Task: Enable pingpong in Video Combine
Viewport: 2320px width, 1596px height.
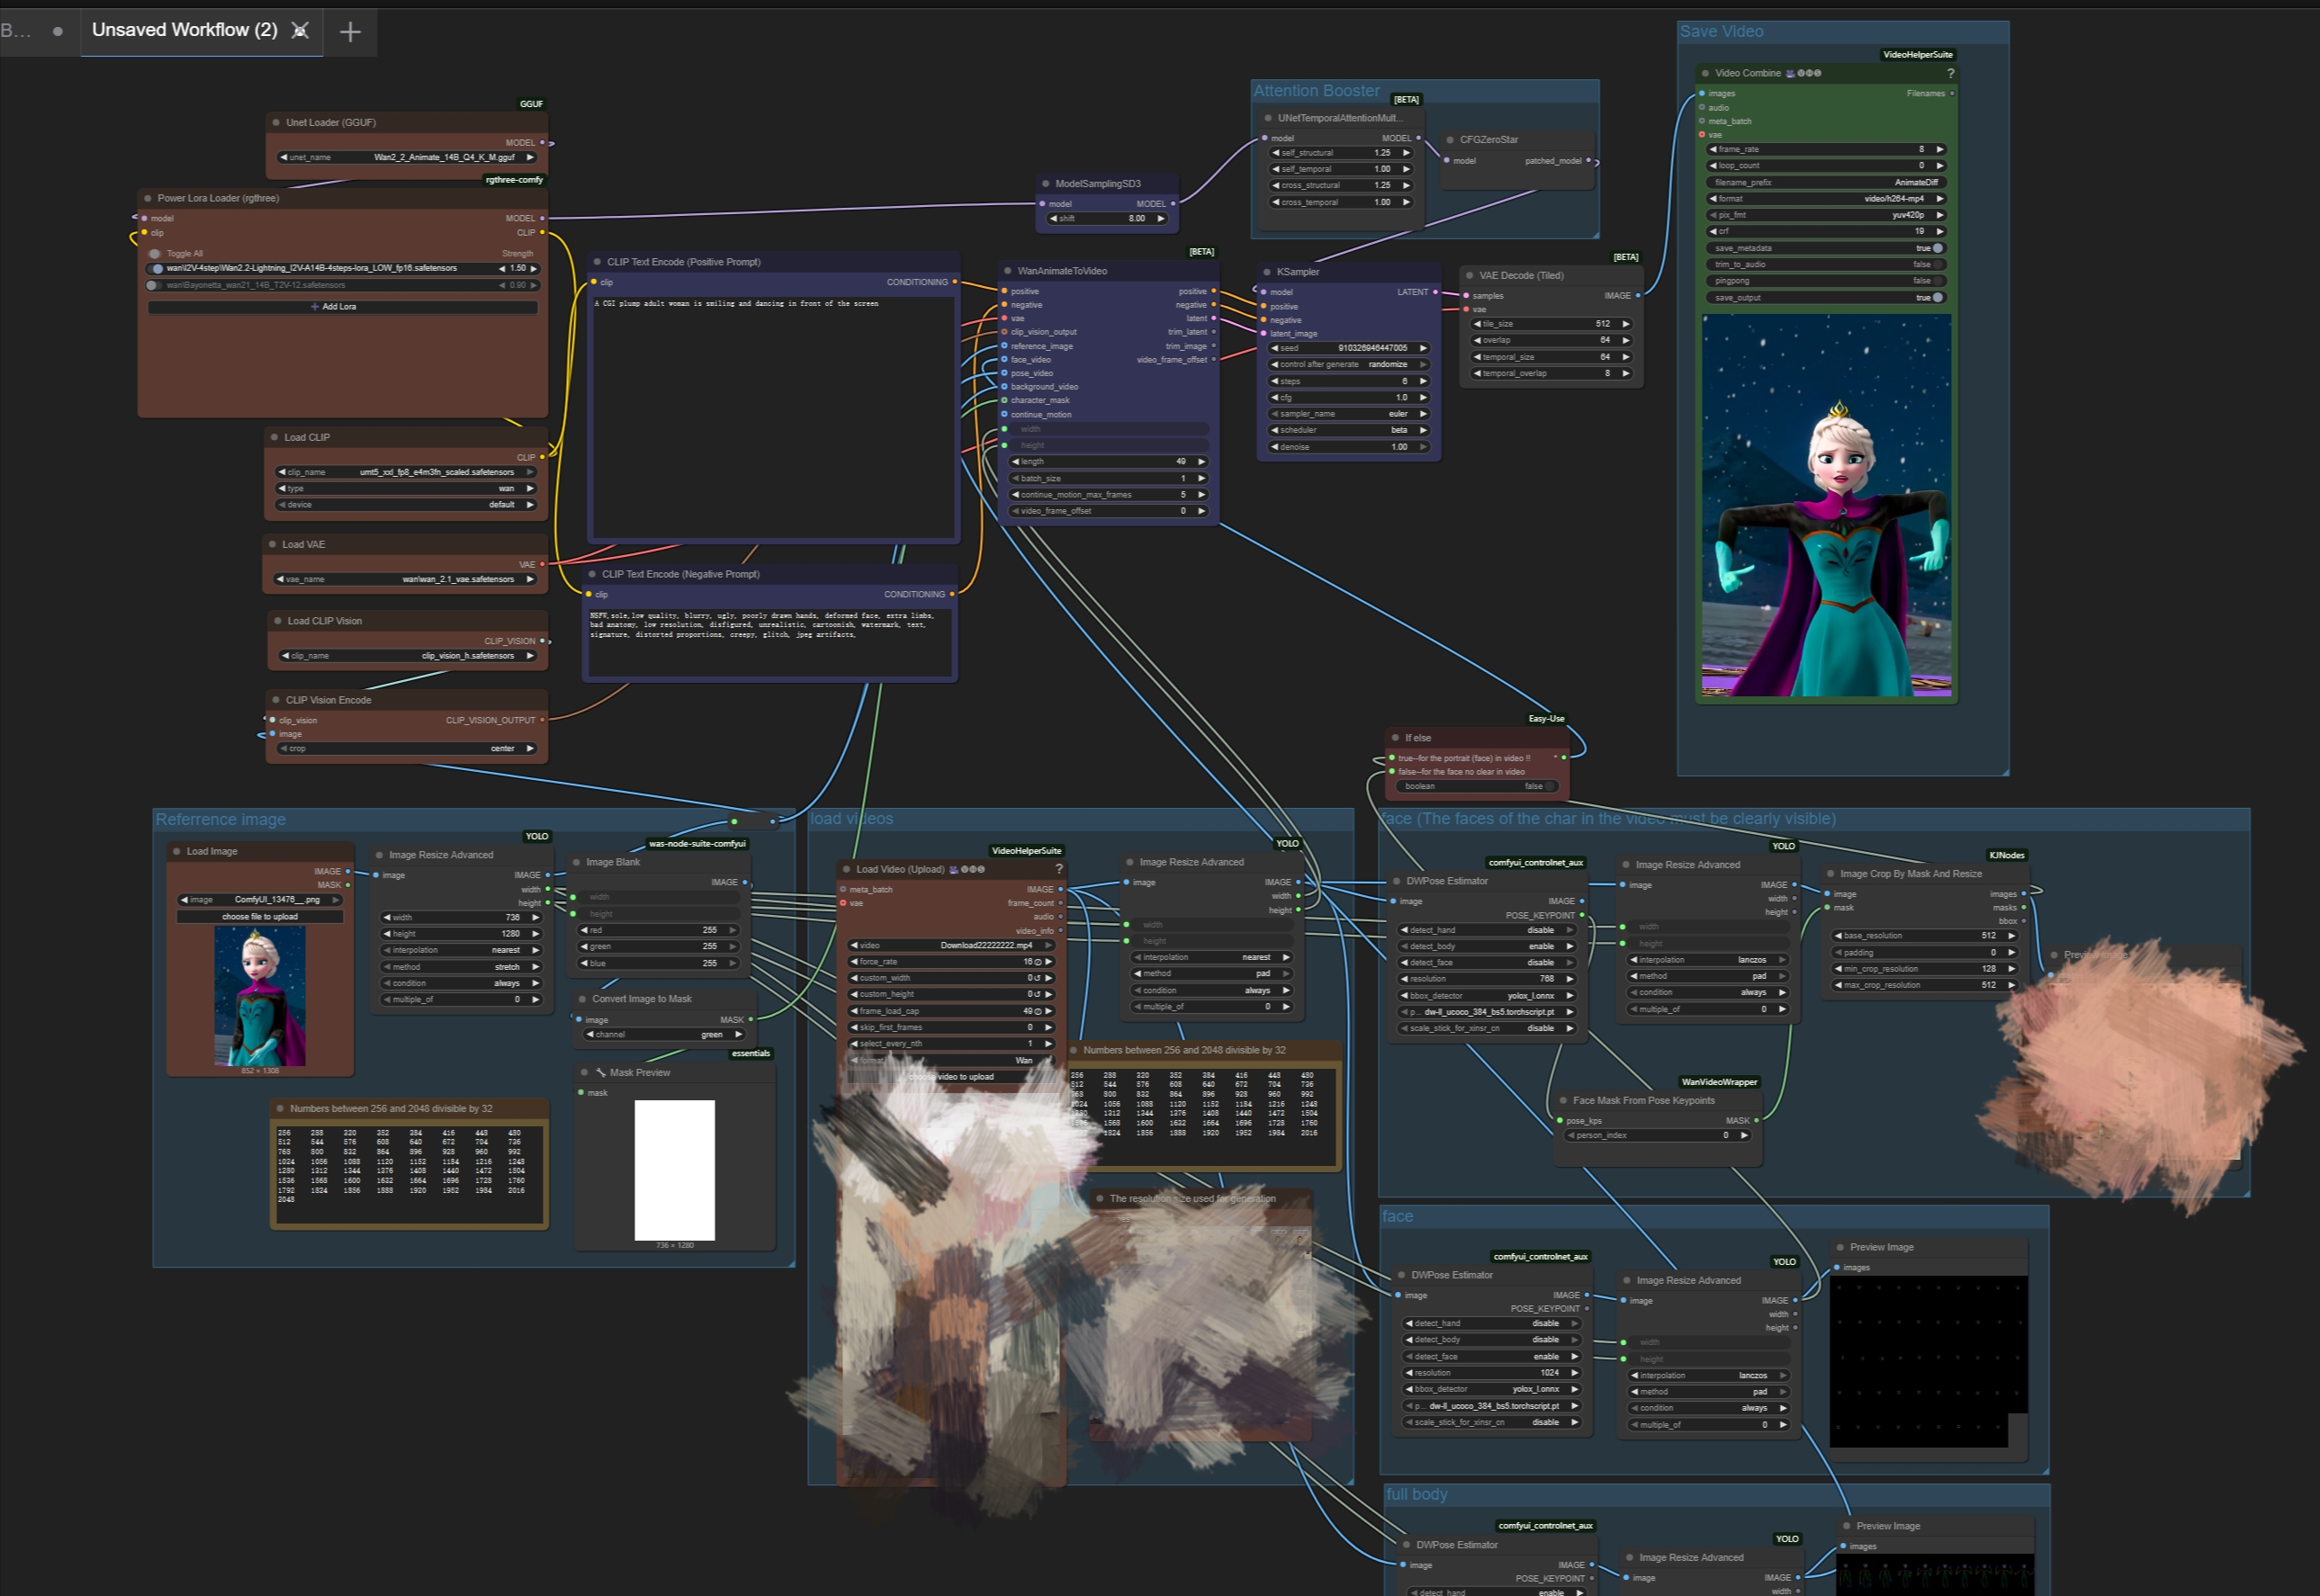Action: click(x=1938, y=281)
